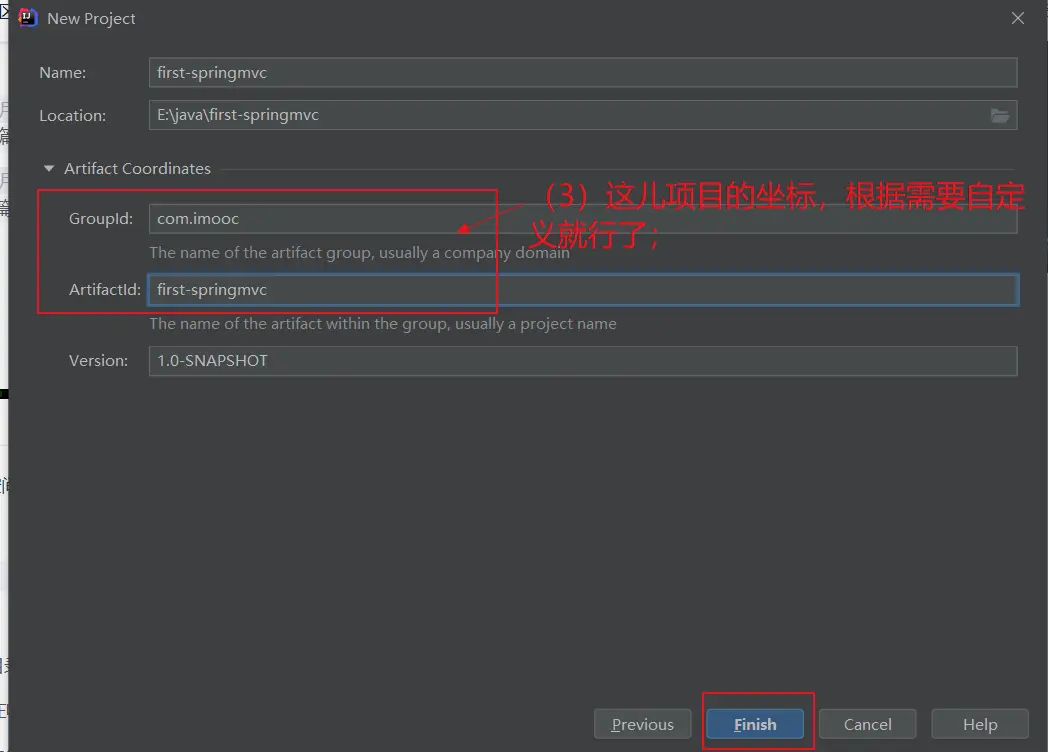Image resolution: width=1048 pixels, height=752 pixels.
Task: Click the Name input field
Action: point(583,72)
